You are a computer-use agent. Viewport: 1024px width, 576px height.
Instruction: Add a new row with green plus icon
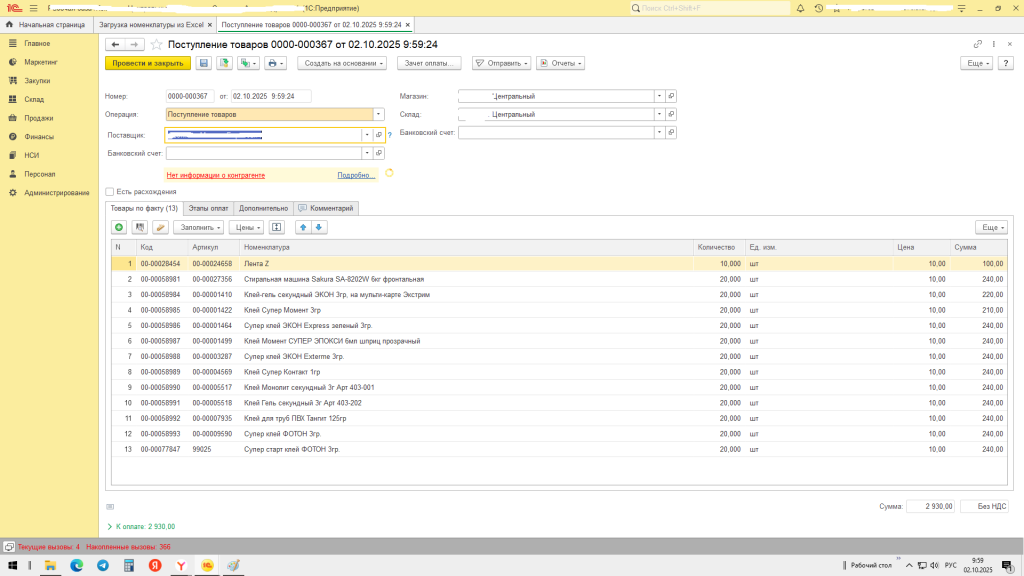click(119, 227)
